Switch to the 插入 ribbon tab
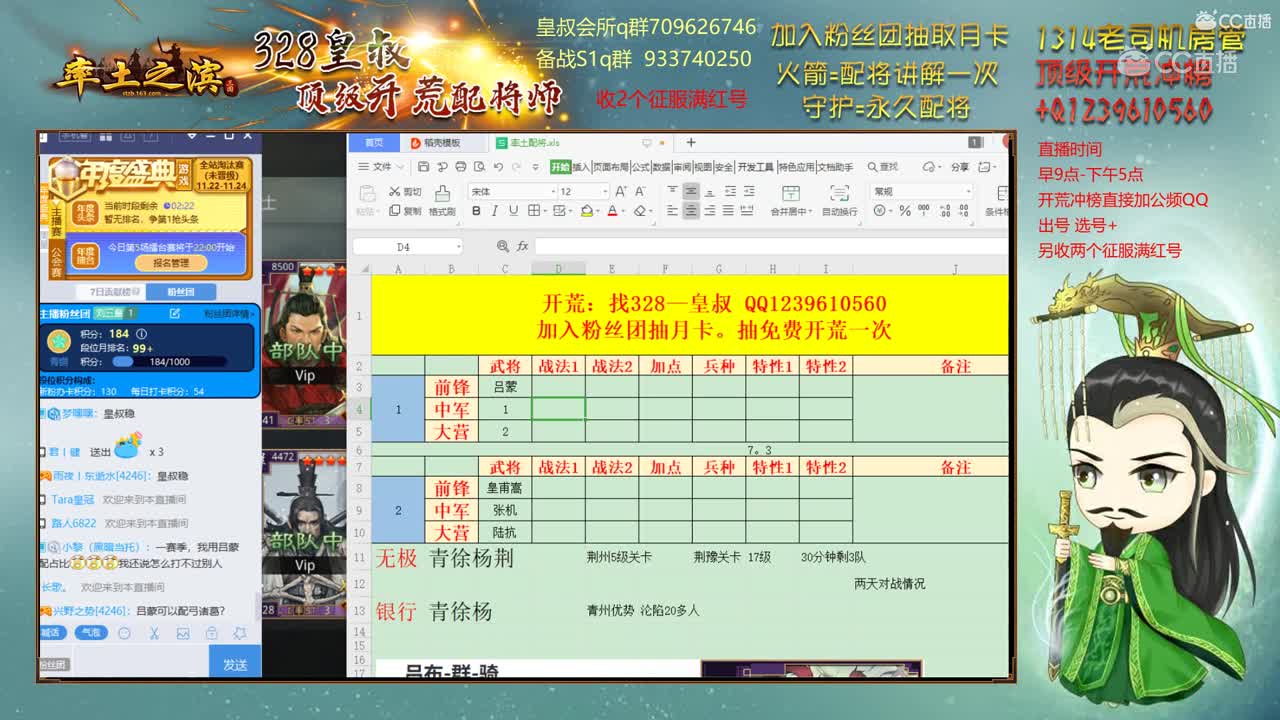1280x720 pixels. tap(581, 167)
